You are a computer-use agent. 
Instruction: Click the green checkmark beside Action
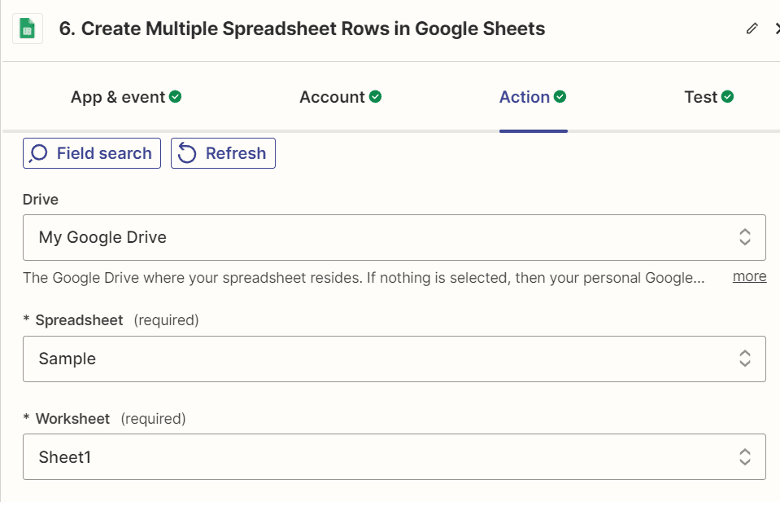point(560,97)
